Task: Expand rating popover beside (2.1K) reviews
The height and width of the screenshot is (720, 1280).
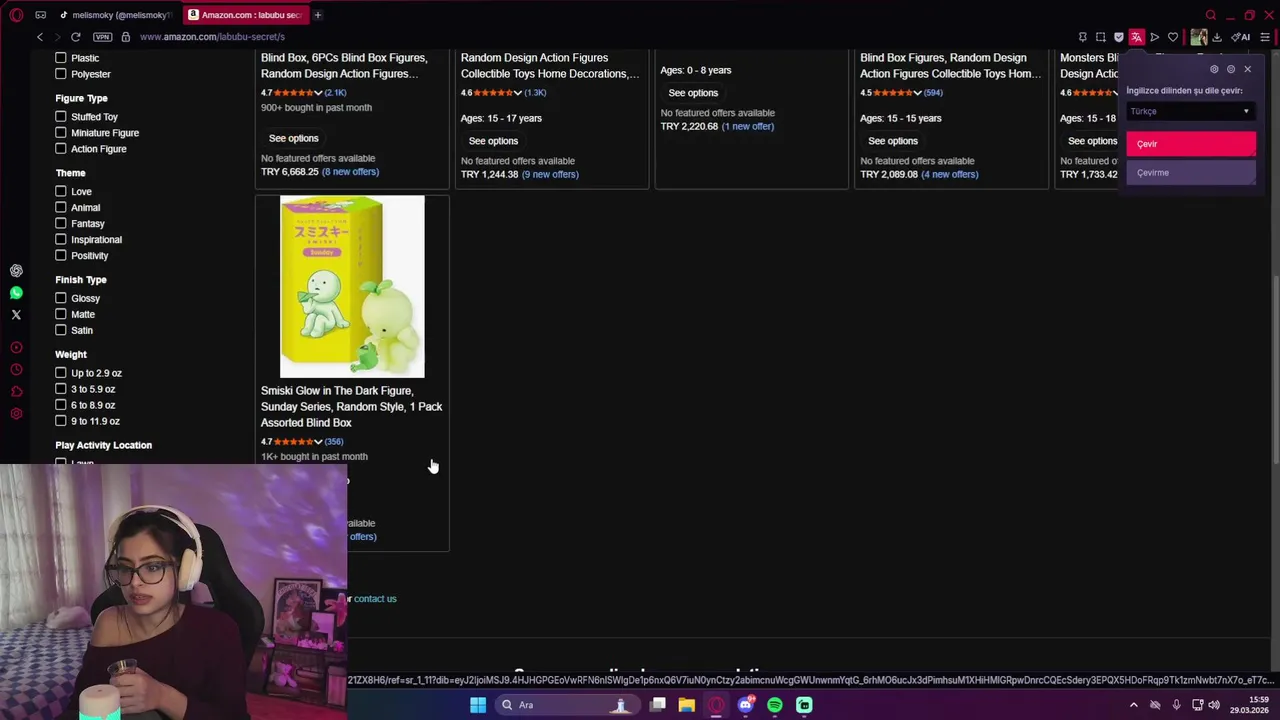Action: pyautogui.click(x=318, y=92)
